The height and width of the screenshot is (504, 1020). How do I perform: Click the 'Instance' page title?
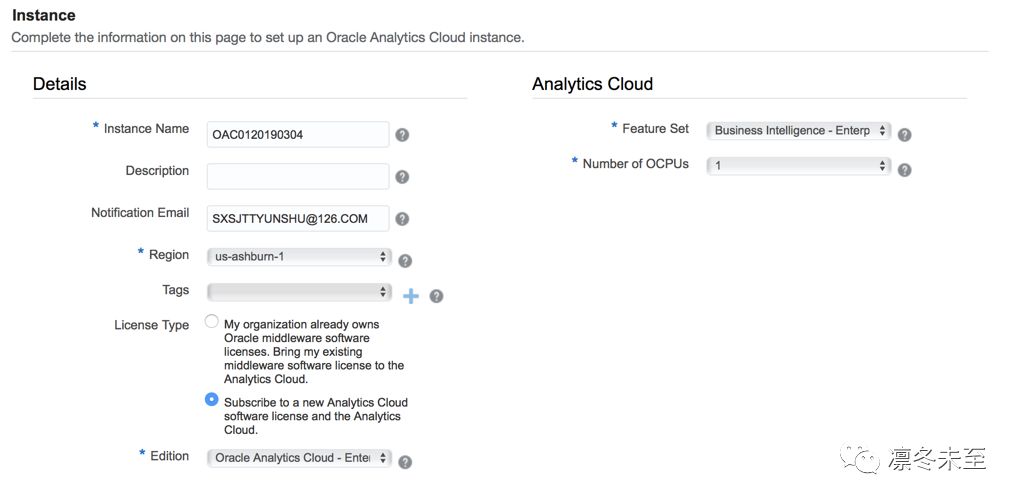44,15
